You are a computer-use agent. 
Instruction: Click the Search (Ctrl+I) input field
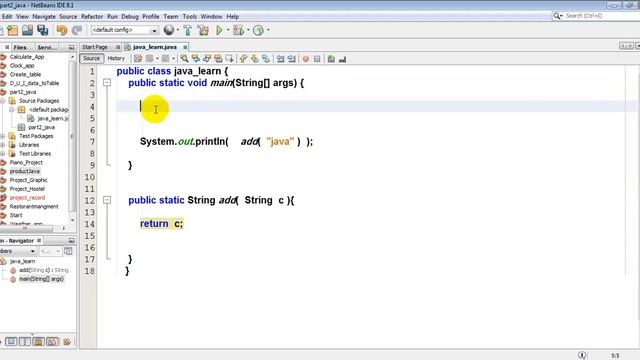[600, 16]
